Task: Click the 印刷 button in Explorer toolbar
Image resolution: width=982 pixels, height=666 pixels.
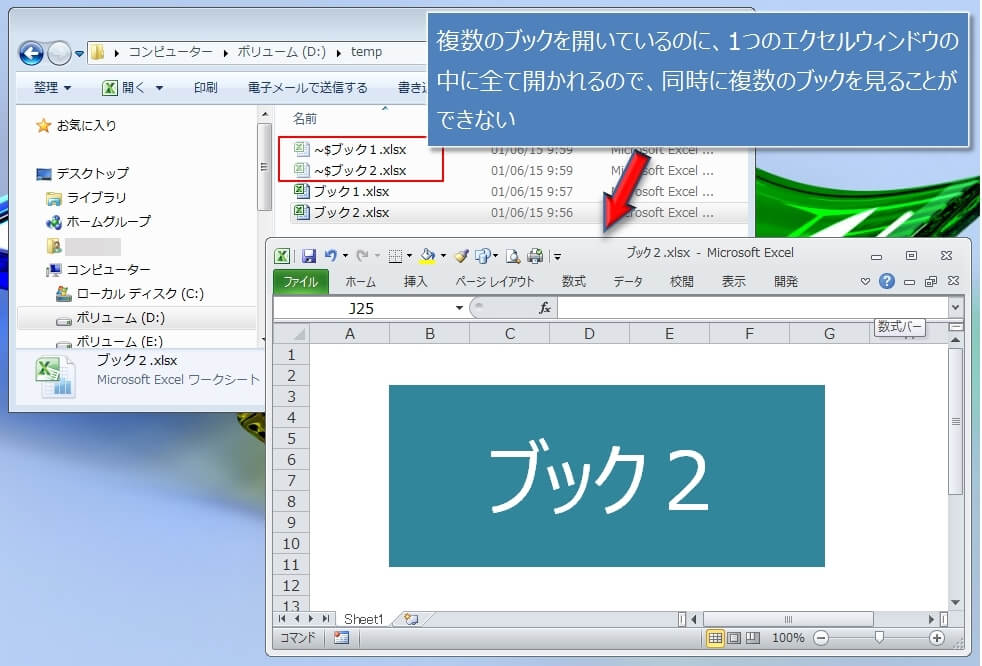Action: click(204, 87)
